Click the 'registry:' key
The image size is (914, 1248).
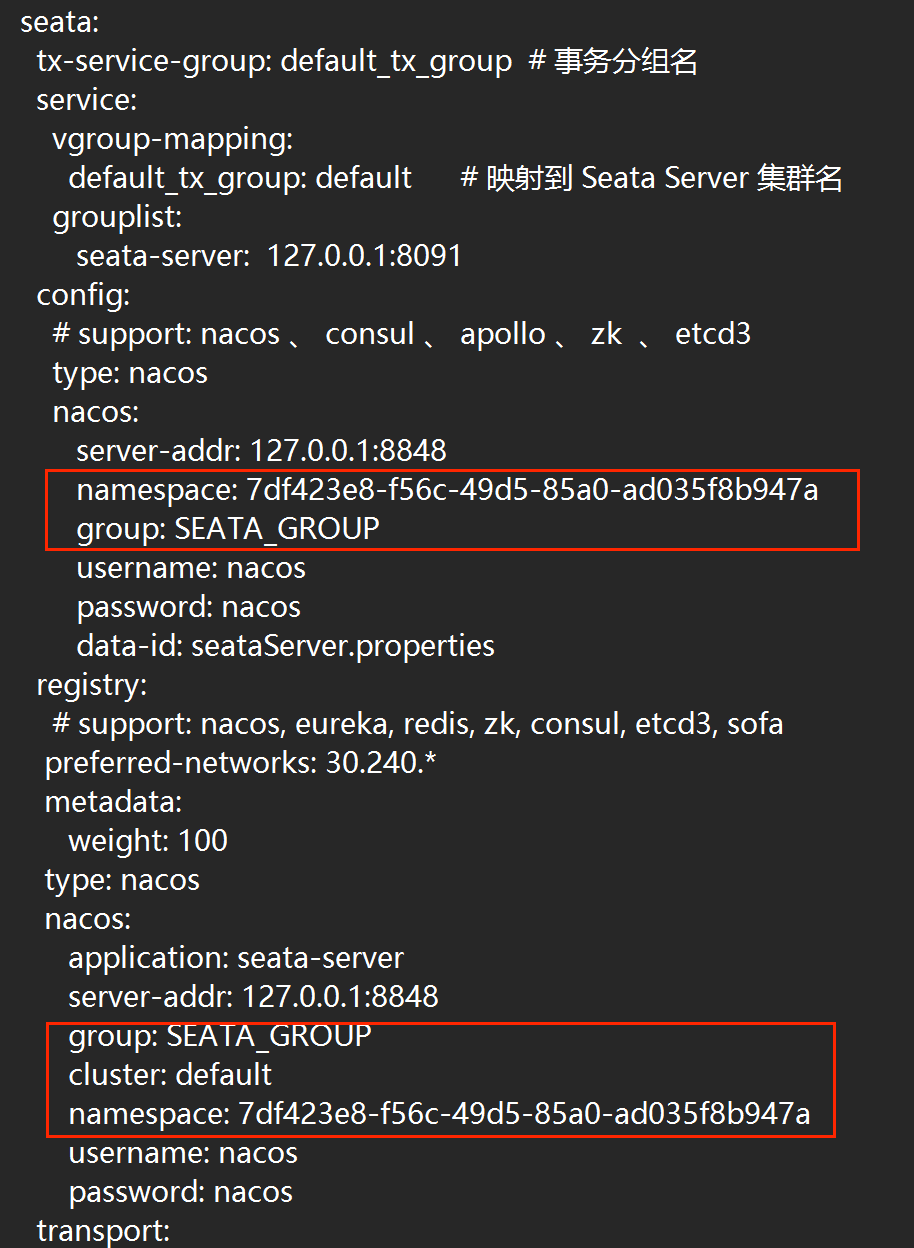pyautogui.click(x=92, y=685)
